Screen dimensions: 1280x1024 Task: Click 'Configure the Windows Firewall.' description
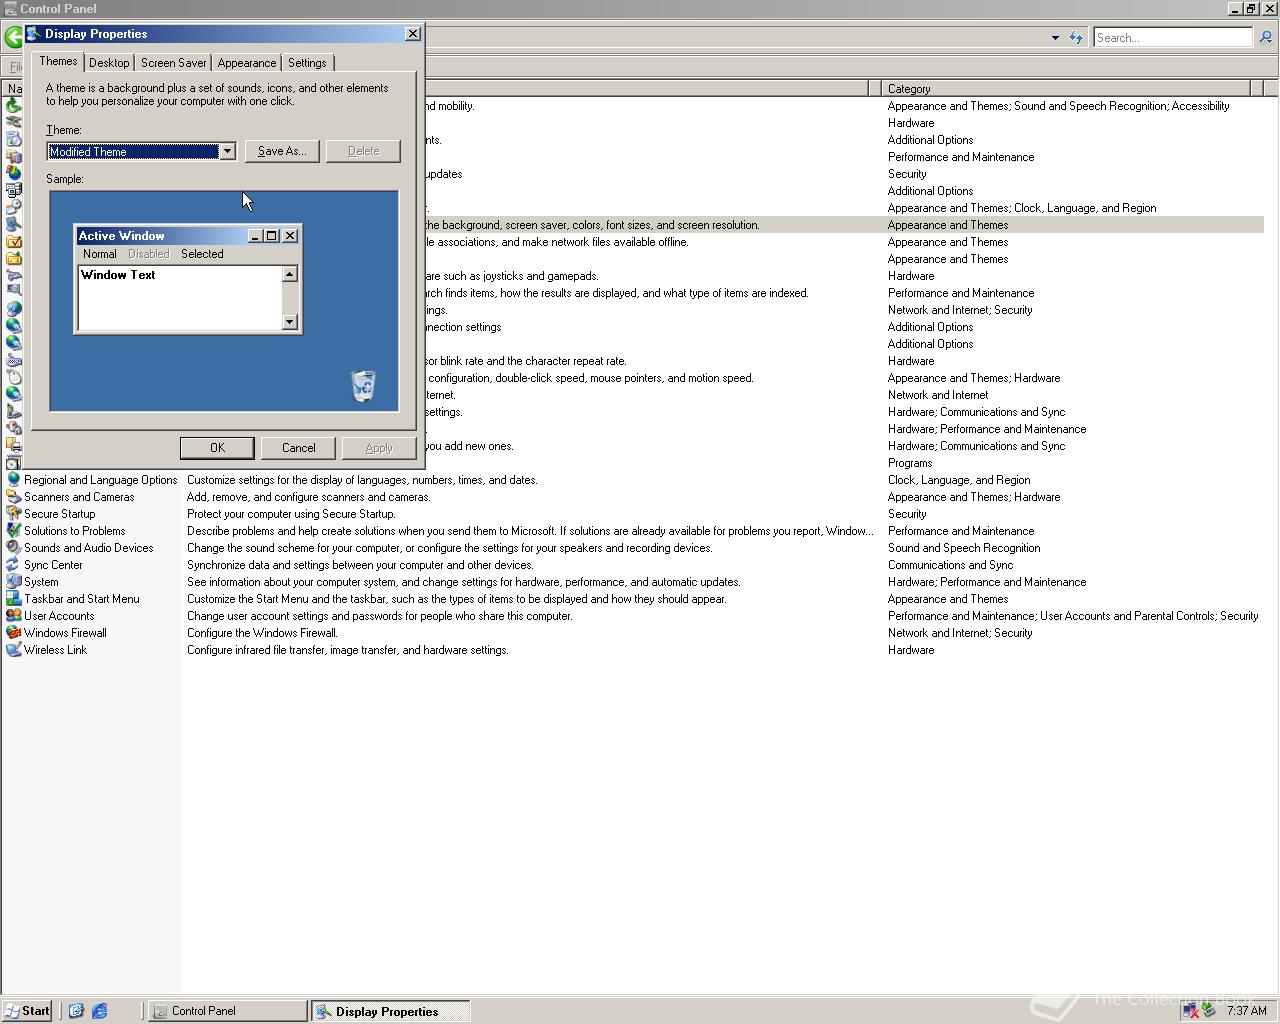click(x=262, y=633)
